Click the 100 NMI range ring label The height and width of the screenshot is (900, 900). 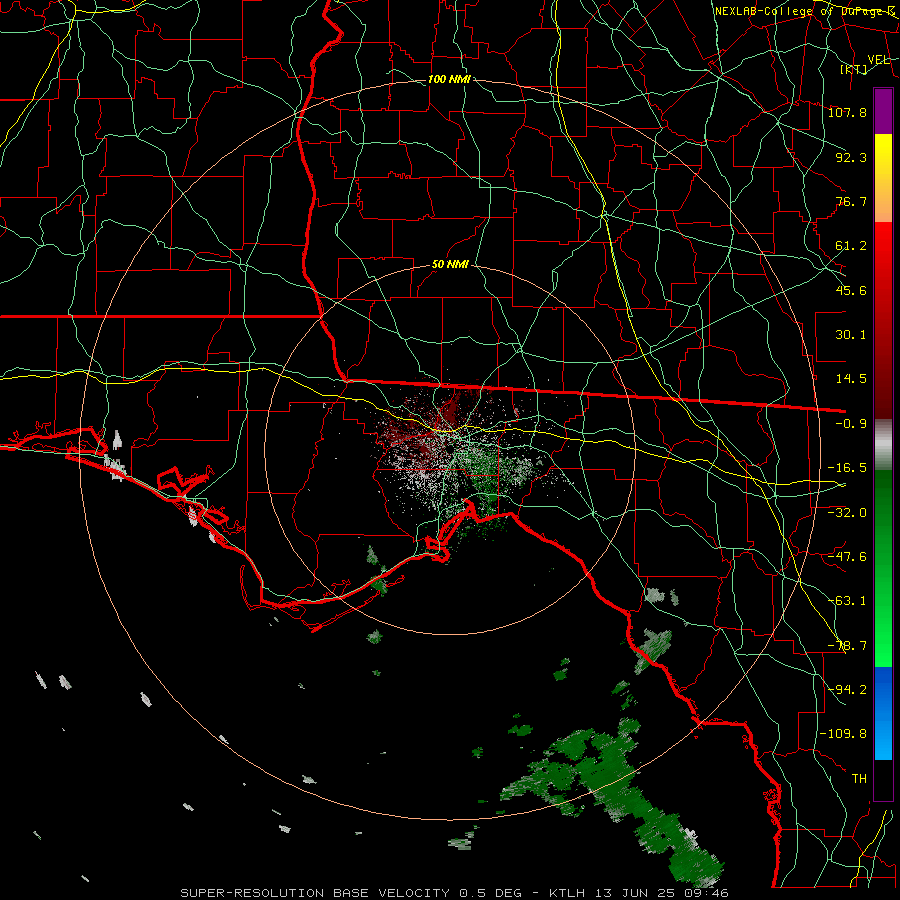(x=449, y=79)
